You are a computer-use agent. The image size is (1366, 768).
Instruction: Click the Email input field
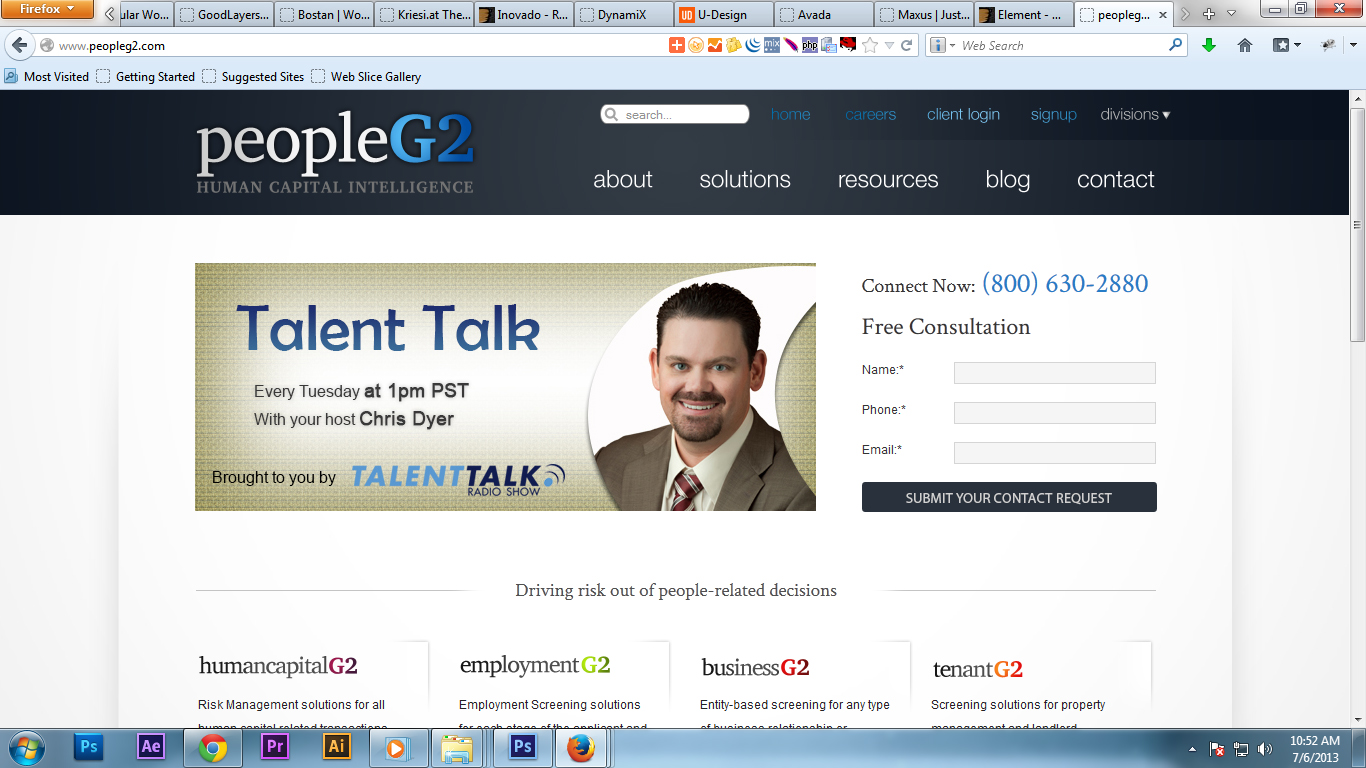pos(1055,453)
